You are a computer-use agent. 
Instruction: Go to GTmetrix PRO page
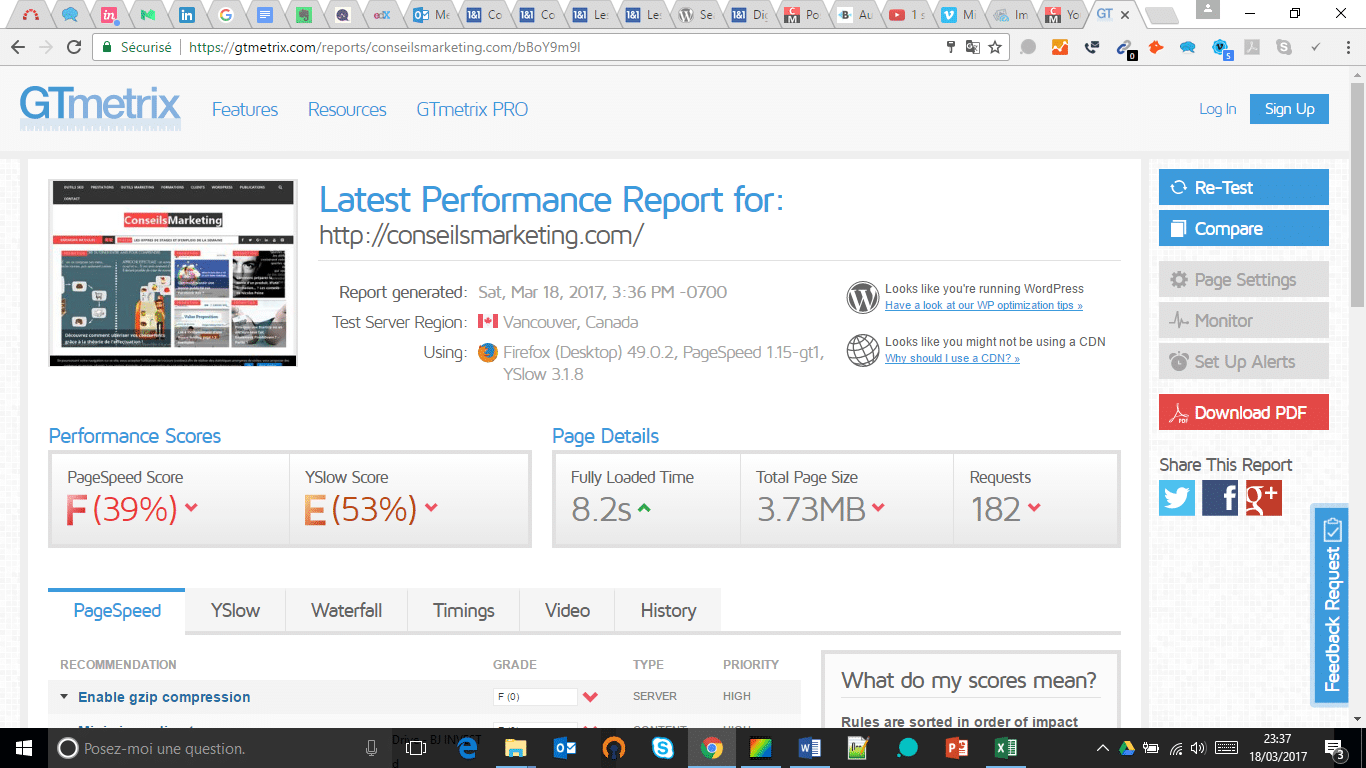coord(472,110)
